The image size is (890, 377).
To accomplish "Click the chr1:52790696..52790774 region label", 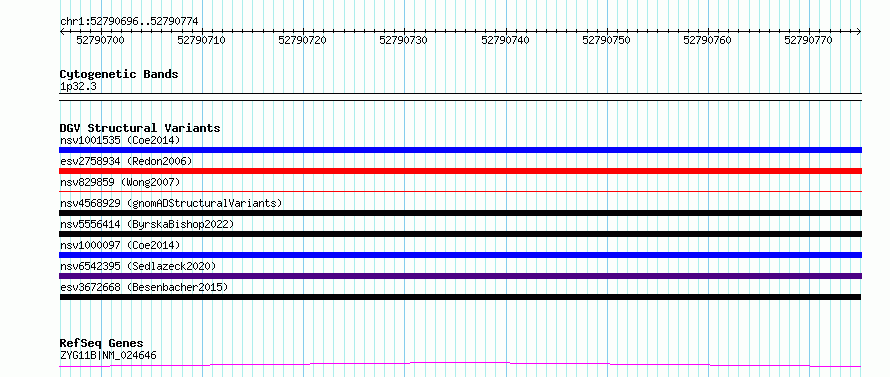I will point(129,21).
